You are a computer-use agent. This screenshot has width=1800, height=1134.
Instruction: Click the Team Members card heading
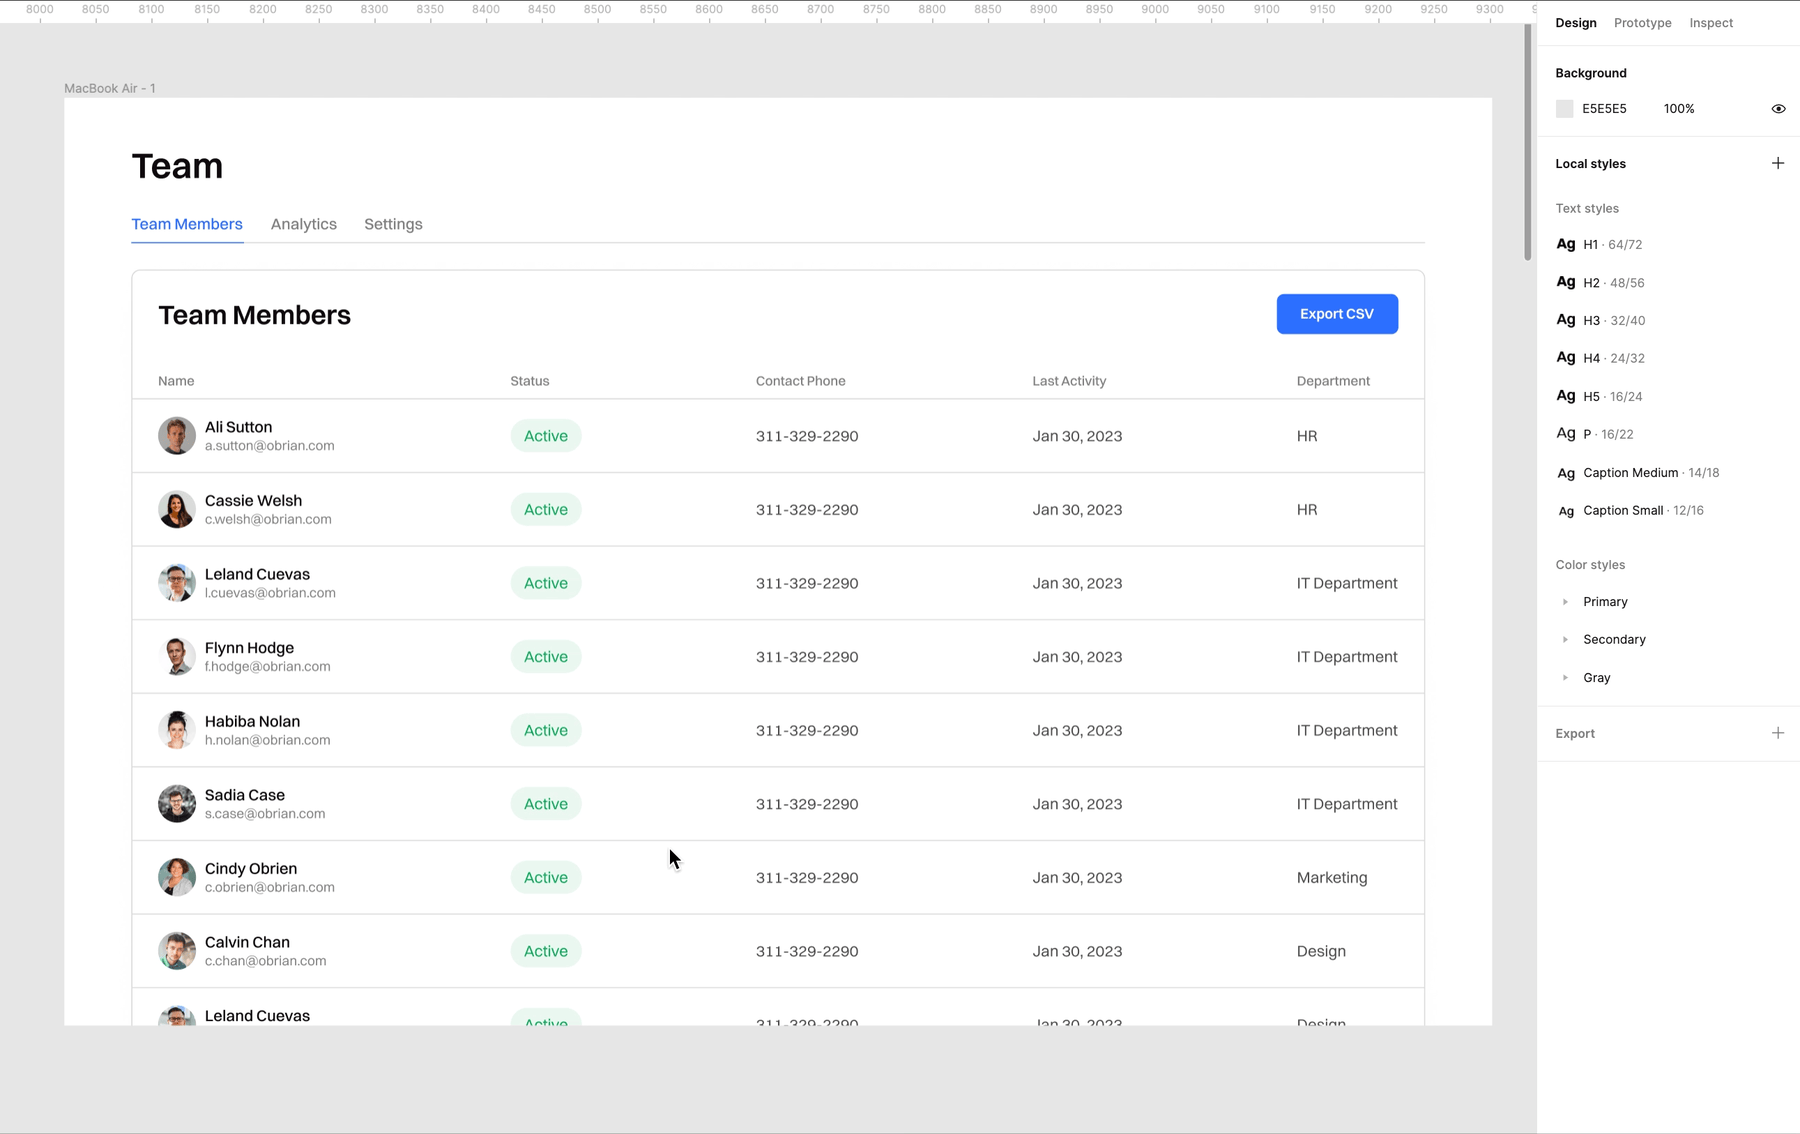(255, 315)
